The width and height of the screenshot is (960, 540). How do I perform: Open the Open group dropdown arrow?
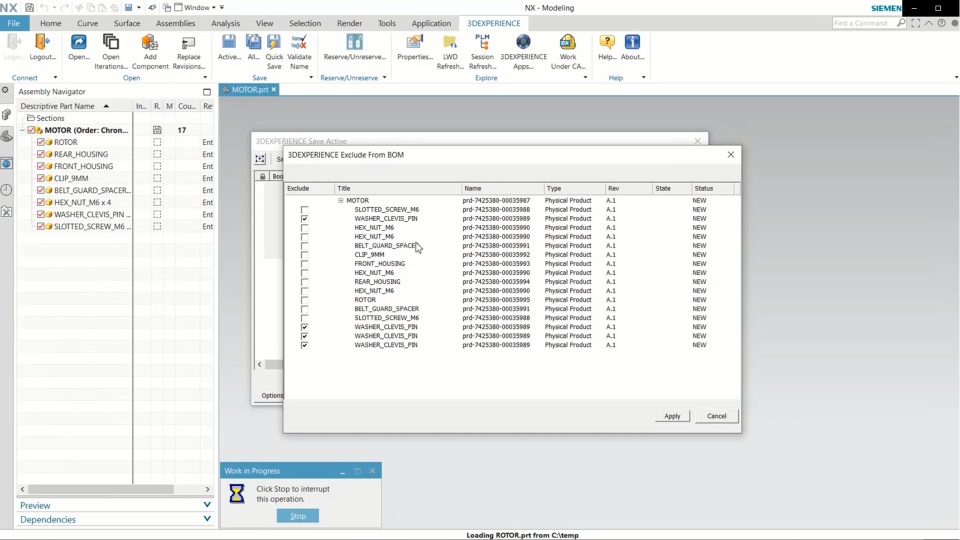pyautogui.click(x=205, y=78)
